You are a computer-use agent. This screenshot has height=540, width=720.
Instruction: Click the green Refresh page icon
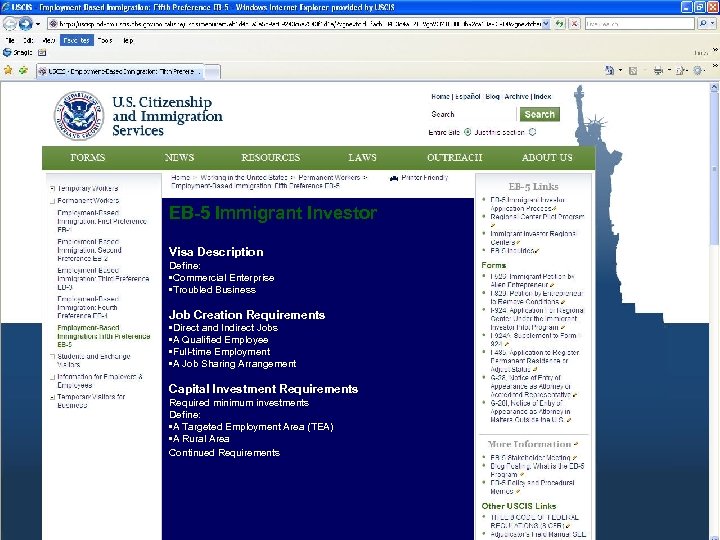click(560, 23)
